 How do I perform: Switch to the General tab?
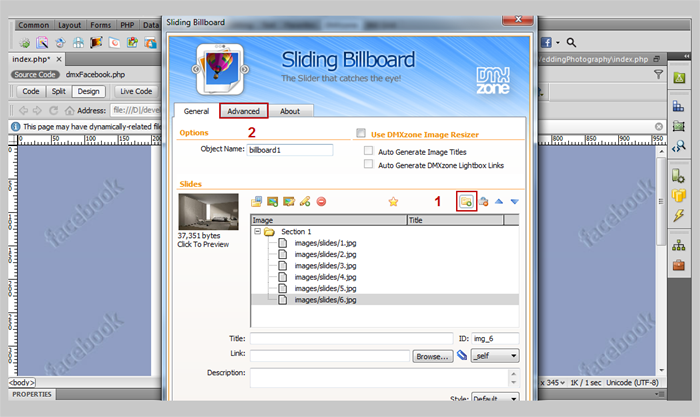(196, 111)
